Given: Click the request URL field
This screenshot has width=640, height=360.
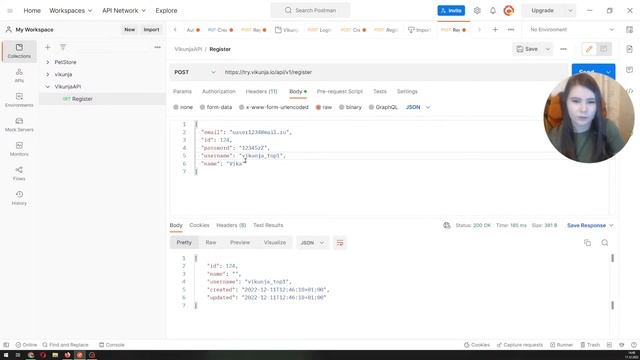Looking at the screenshot, I should (394, 72).
